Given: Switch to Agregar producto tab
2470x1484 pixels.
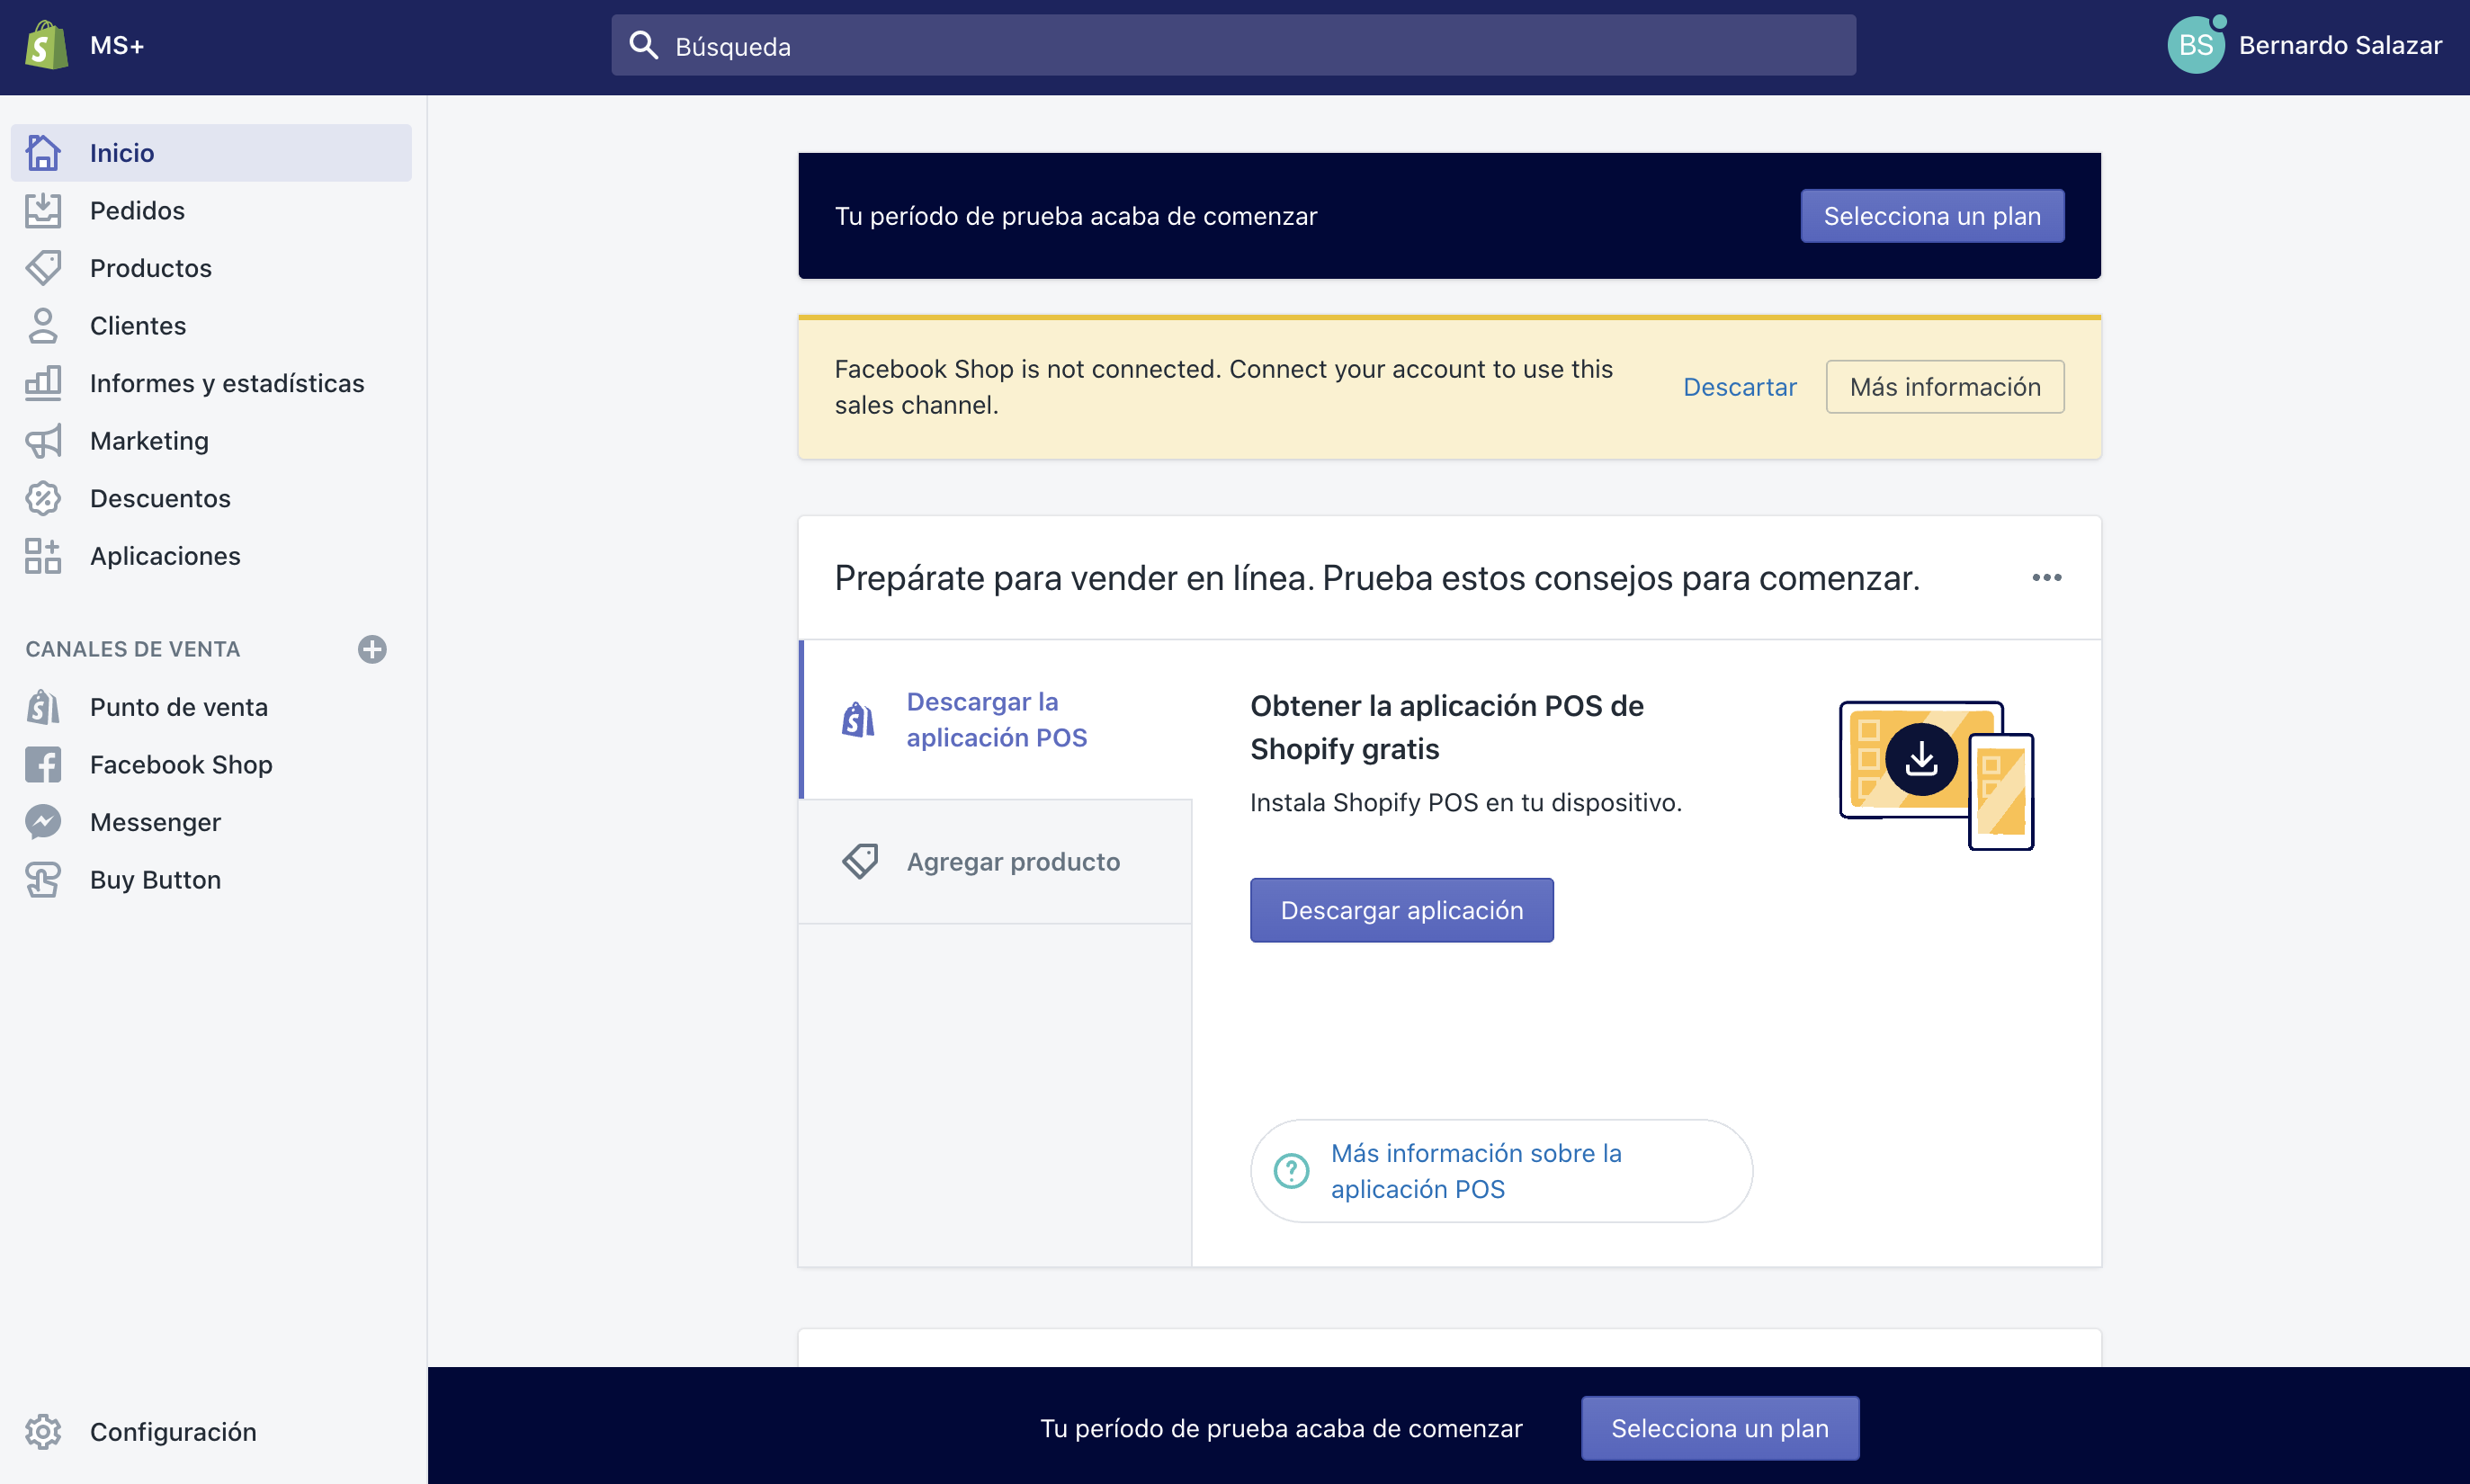Looking at the screenshot, I should pyautogui.click(x=1012, y=861).
